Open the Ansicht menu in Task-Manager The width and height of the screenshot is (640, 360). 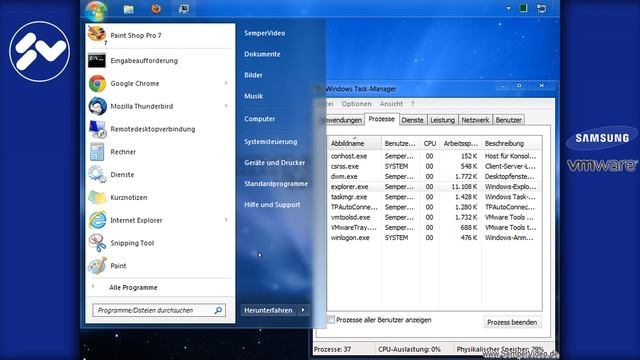pyautogui.click(x=391, y=104)
